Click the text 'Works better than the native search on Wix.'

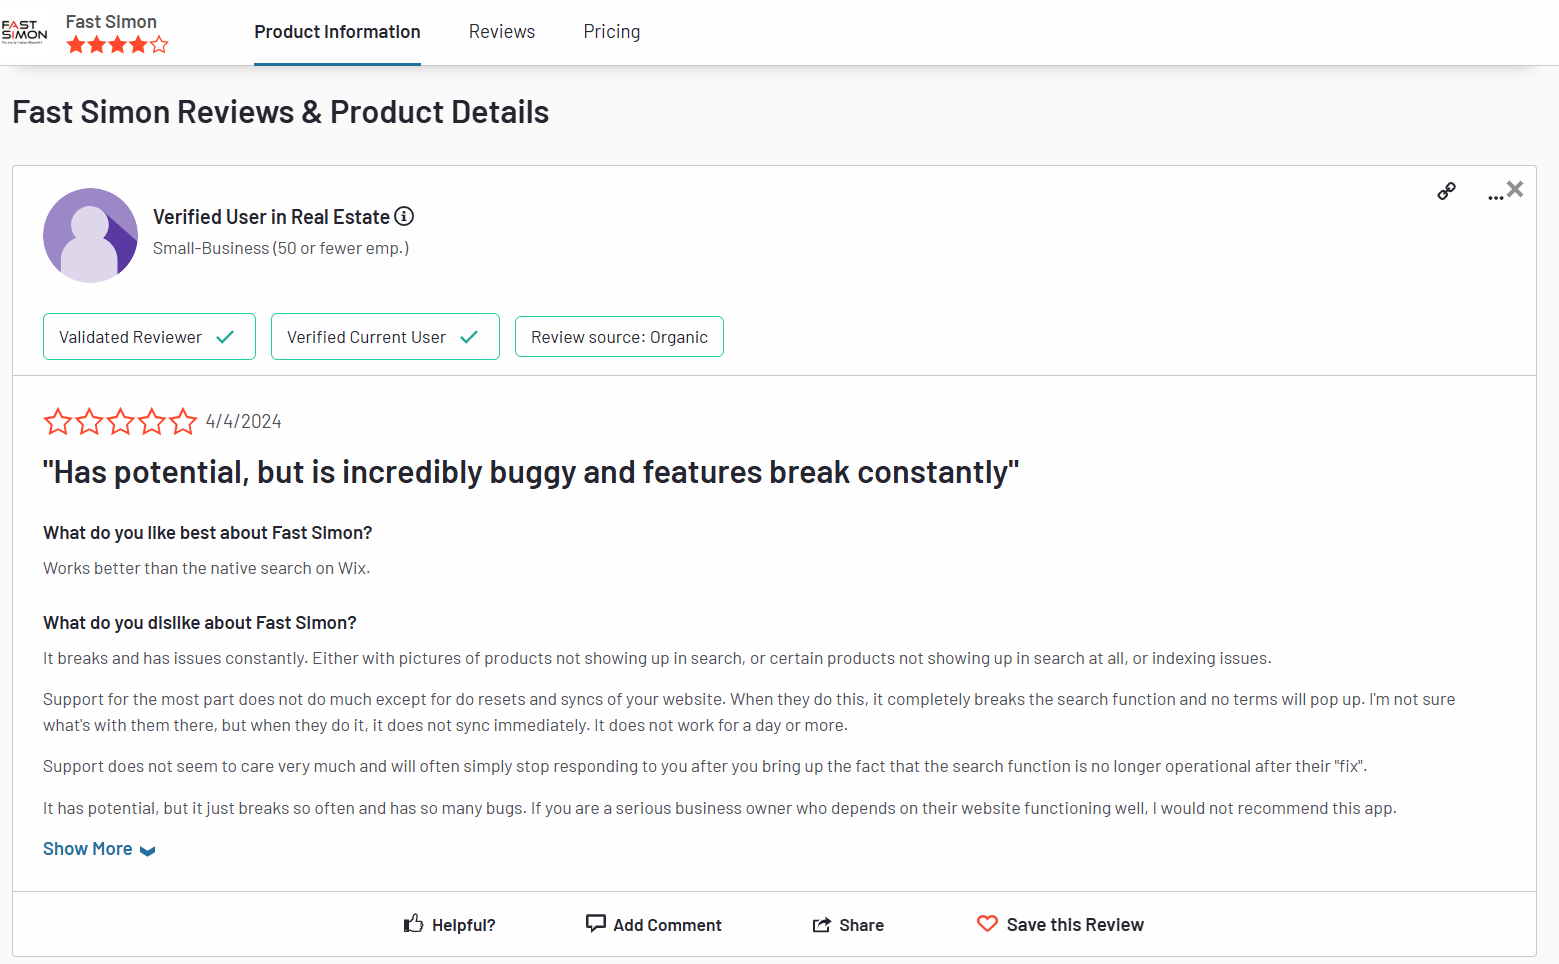(206, 568)
